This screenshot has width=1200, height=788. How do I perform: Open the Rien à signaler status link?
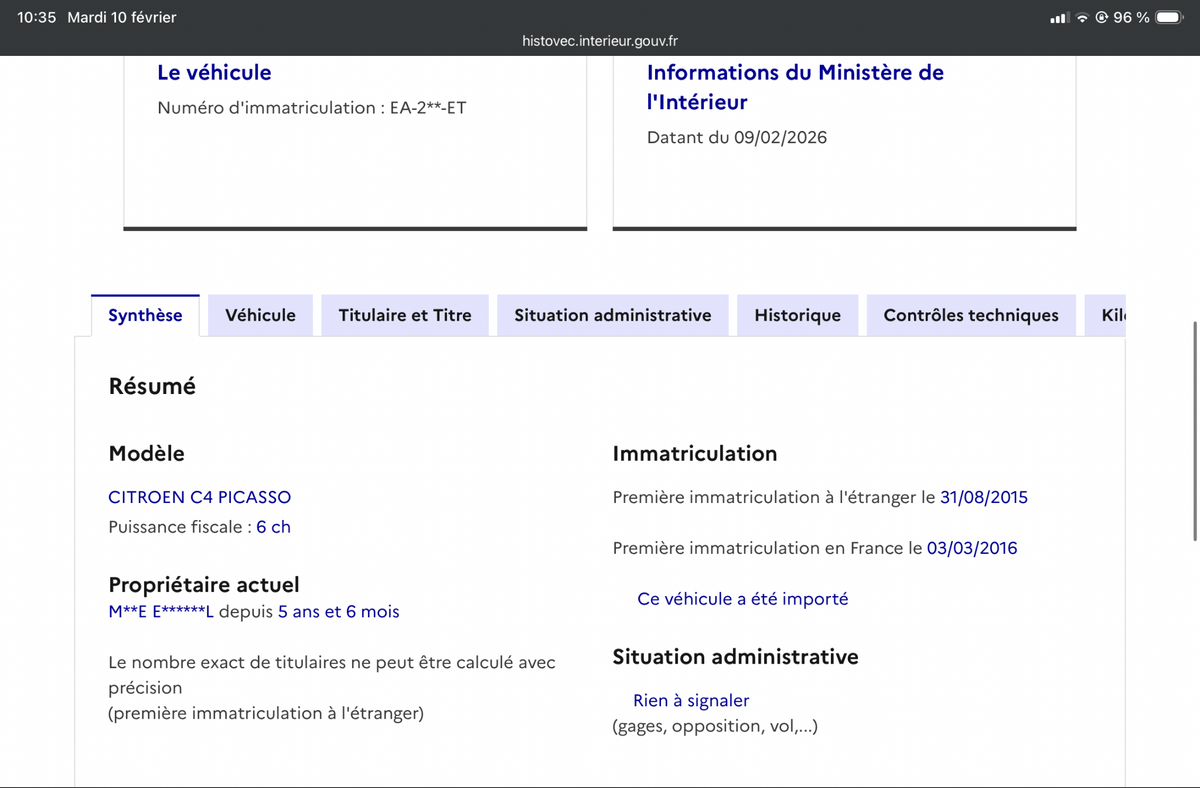pyautogui.click(x=691, y=700)
